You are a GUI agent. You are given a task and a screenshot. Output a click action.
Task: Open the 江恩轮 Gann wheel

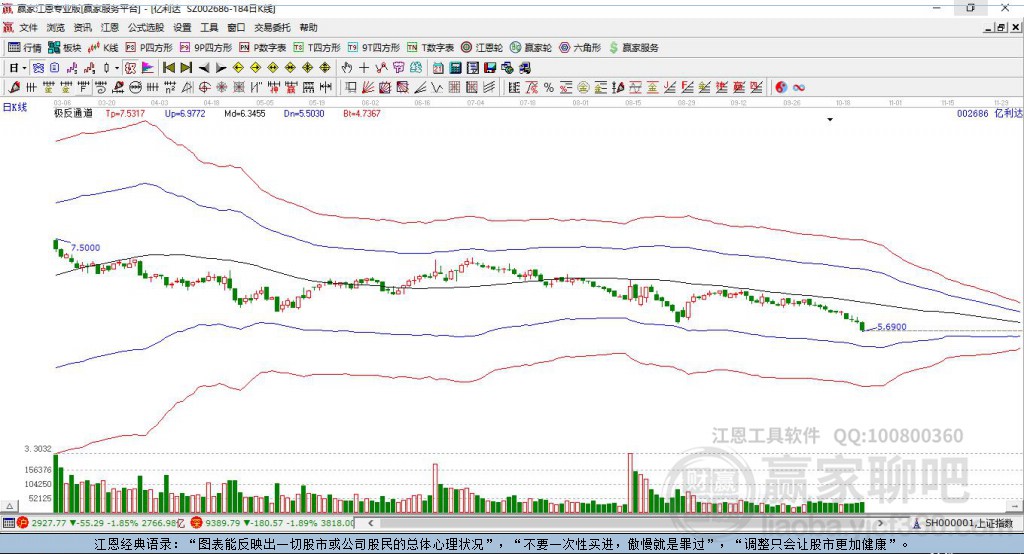(482, 48)
